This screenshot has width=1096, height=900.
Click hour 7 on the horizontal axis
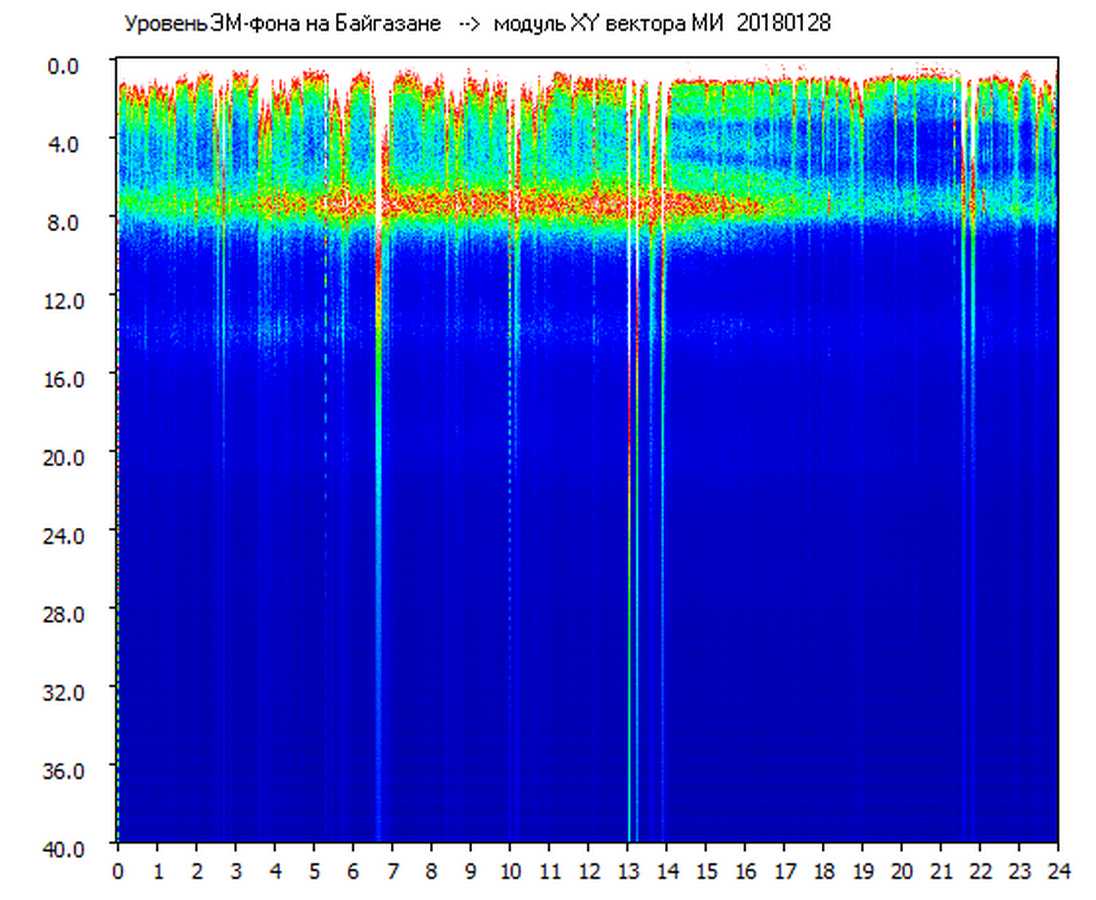pyautogui.click(x=392, y=871)
